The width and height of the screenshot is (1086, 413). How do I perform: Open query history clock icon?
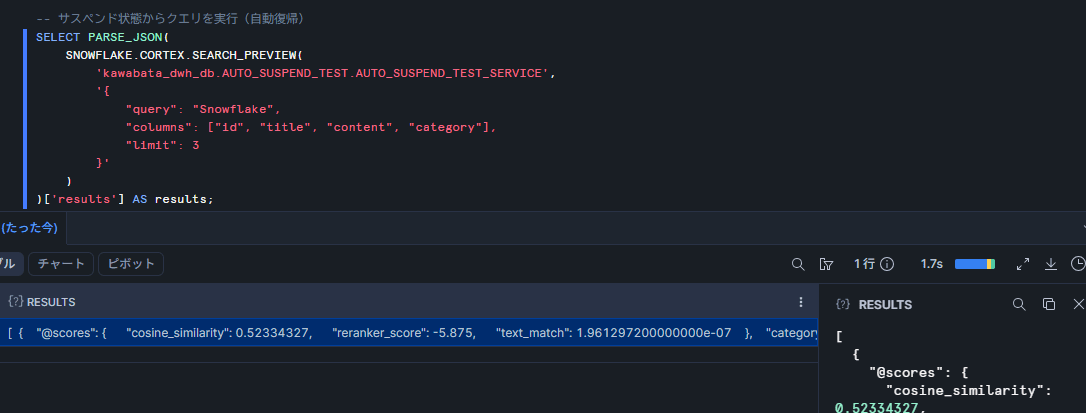click(x=1078, y=264)
